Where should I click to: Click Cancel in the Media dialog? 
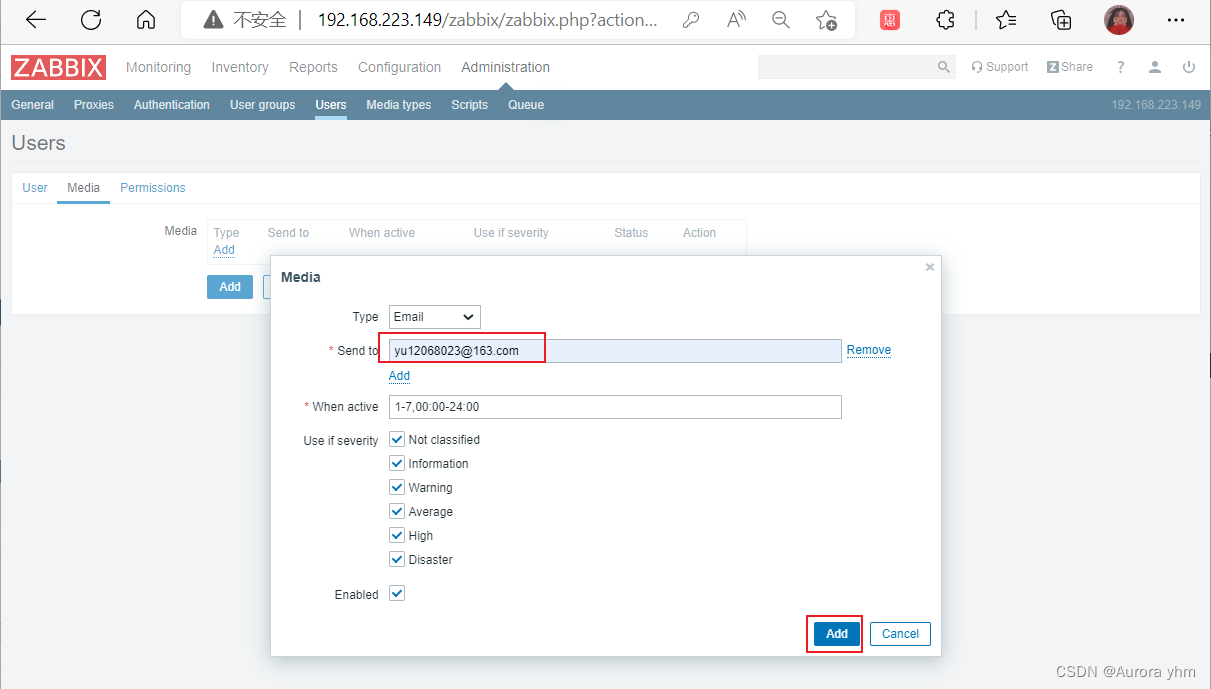tap(900, 634)
